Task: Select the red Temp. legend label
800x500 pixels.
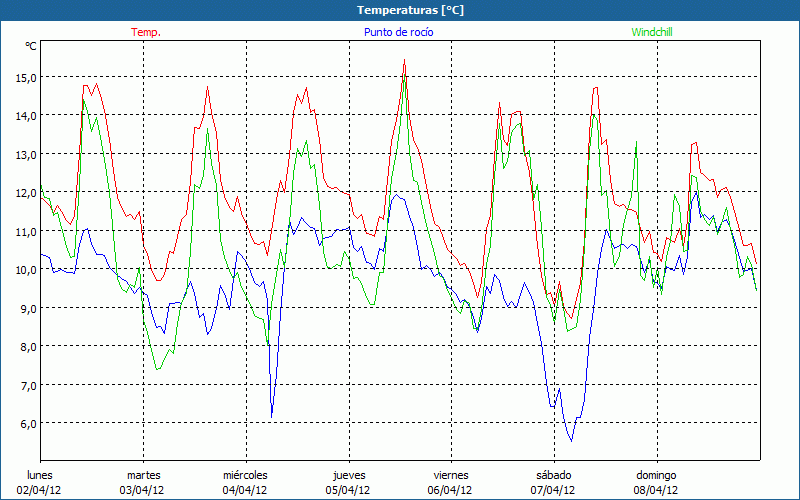Action: pos(146,32)
